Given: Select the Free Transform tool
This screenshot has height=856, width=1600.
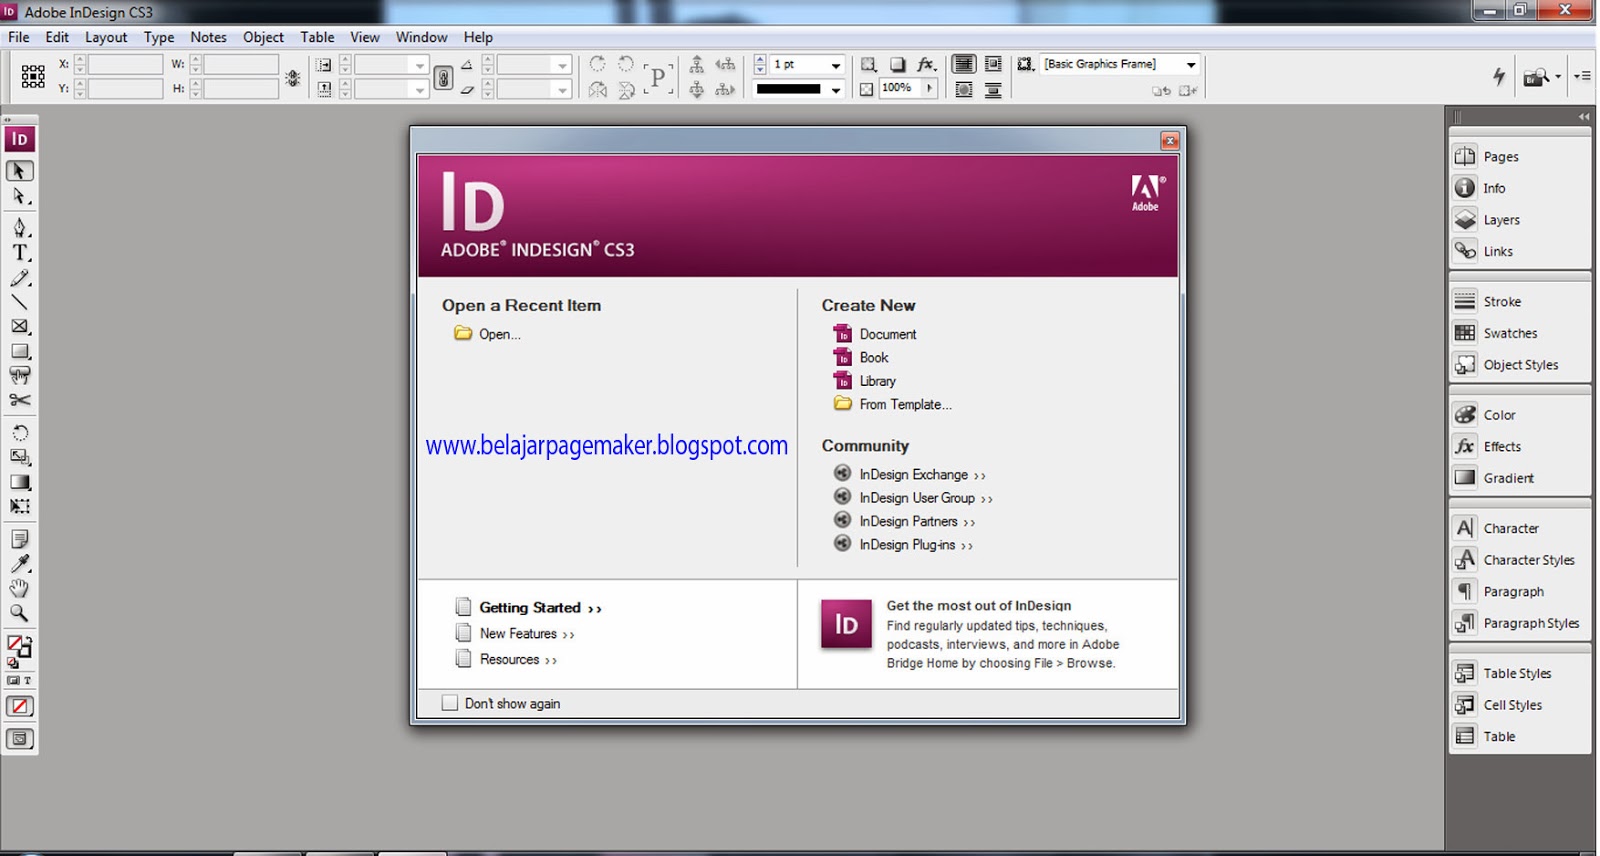Looking at the screenshot, I should click(19, 507).
